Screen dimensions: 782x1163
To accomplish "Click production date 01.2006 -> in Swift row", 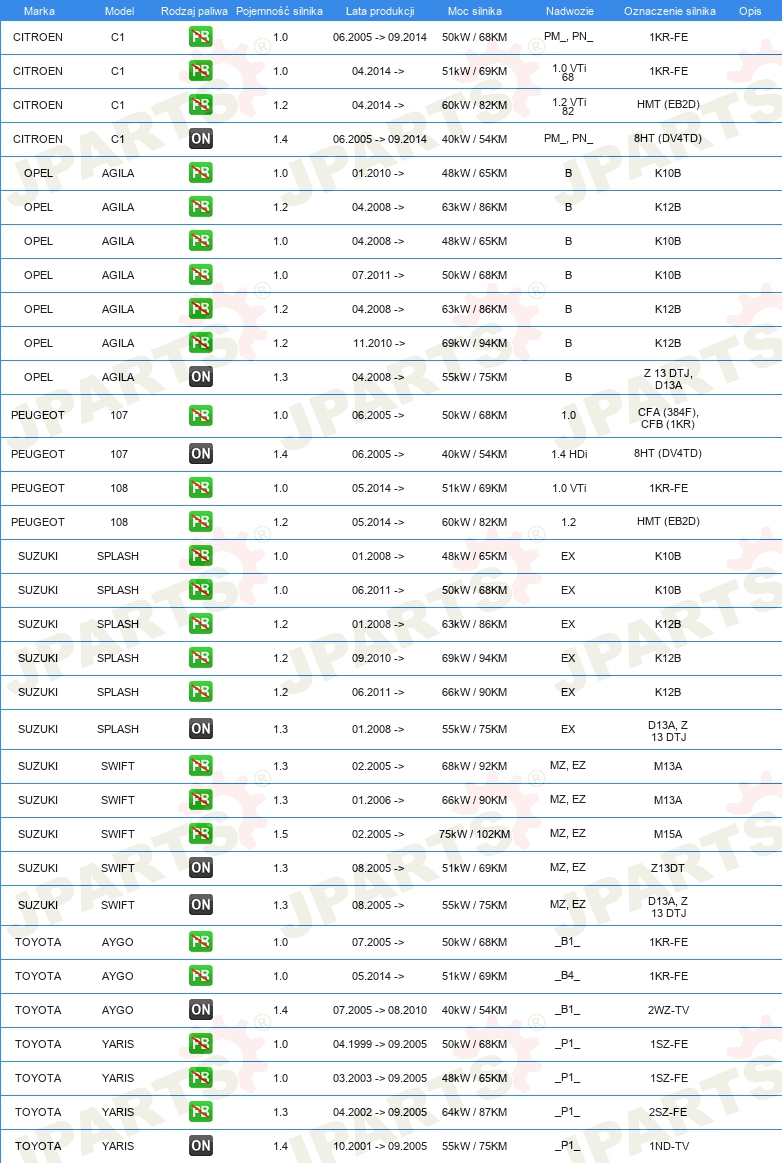I will [x=378, y=800].
